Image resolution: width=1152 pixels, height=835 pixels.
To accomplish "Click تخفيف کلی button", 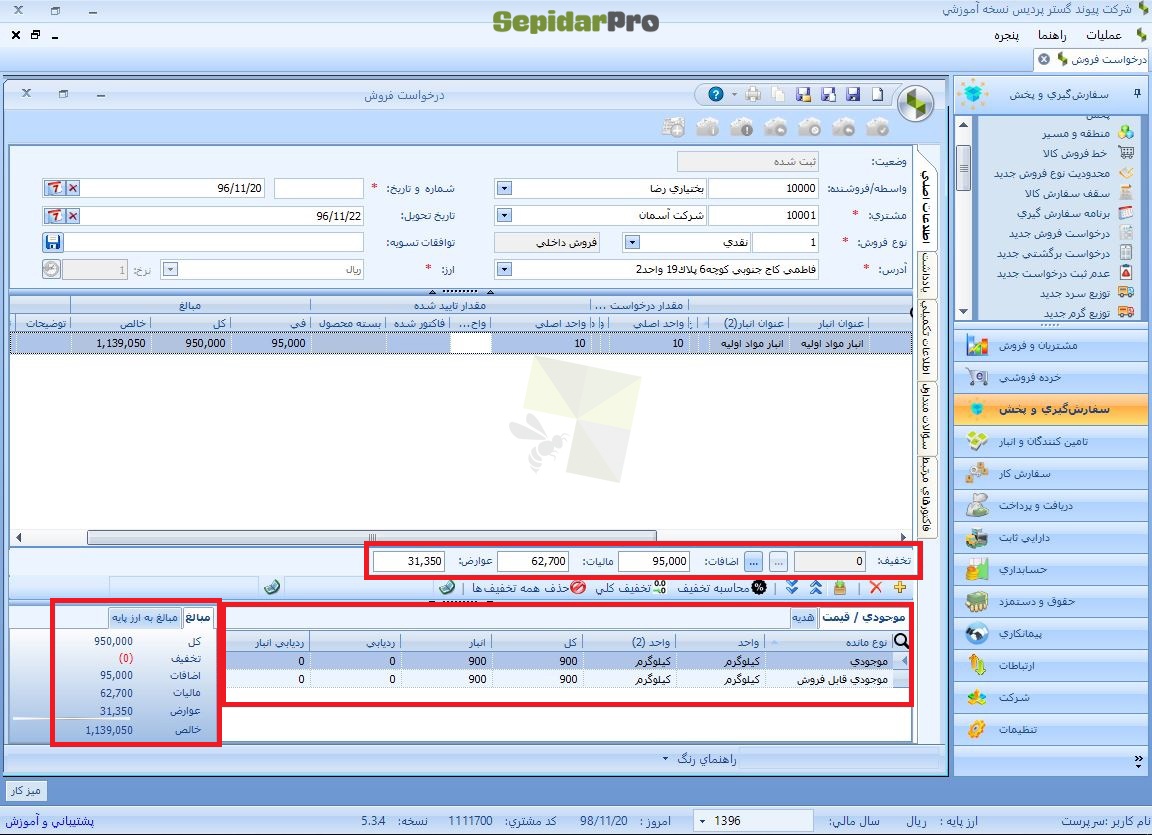I will pos(630,588).
